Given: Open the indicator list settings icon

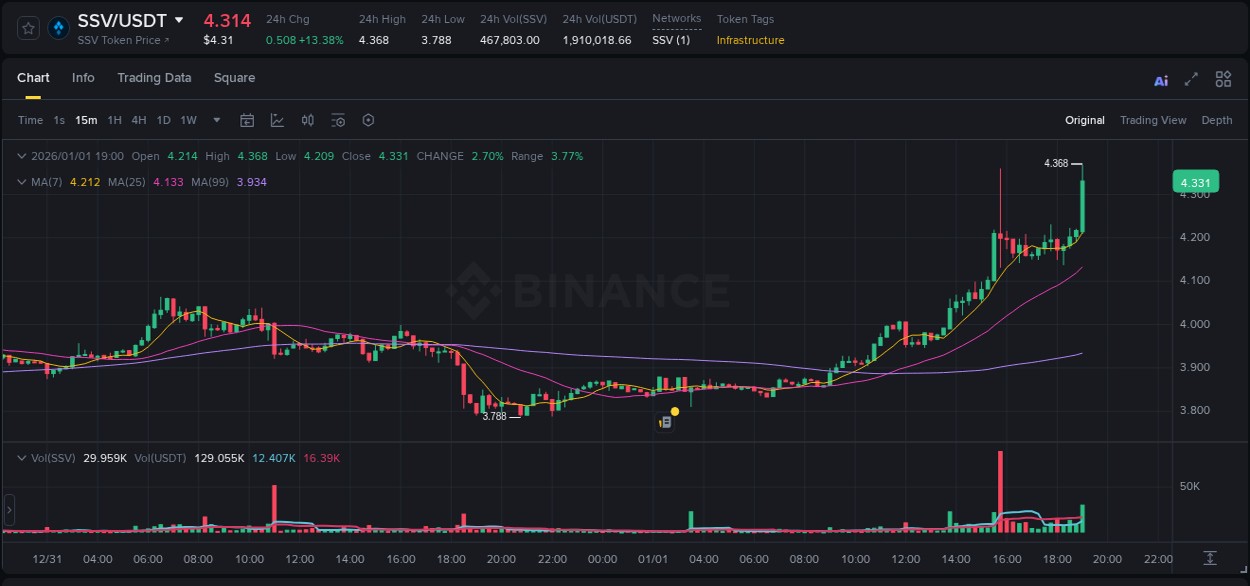Looking at the screenshot, I should click(x=338, y=119).
